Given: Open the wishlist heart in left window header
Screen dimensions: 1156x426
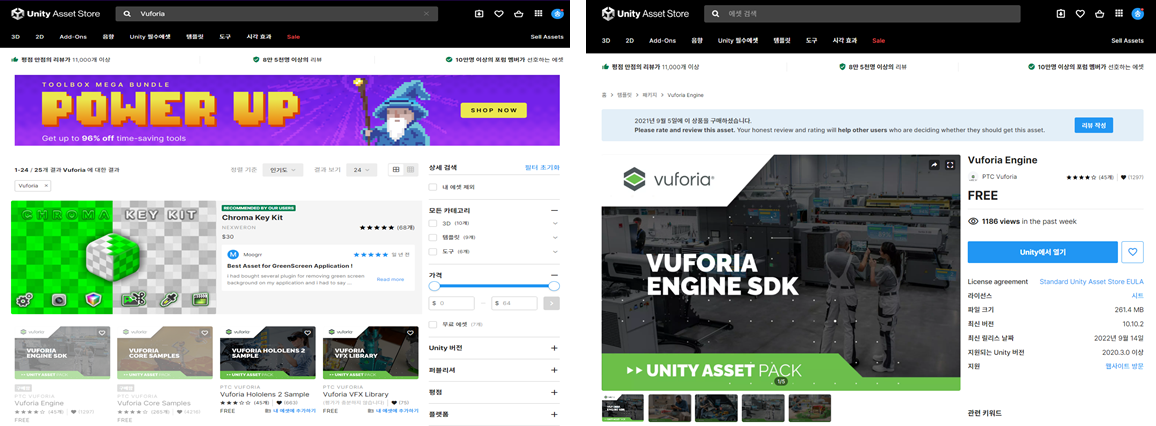Looking at the screenshot, I should tap(499, 14).
